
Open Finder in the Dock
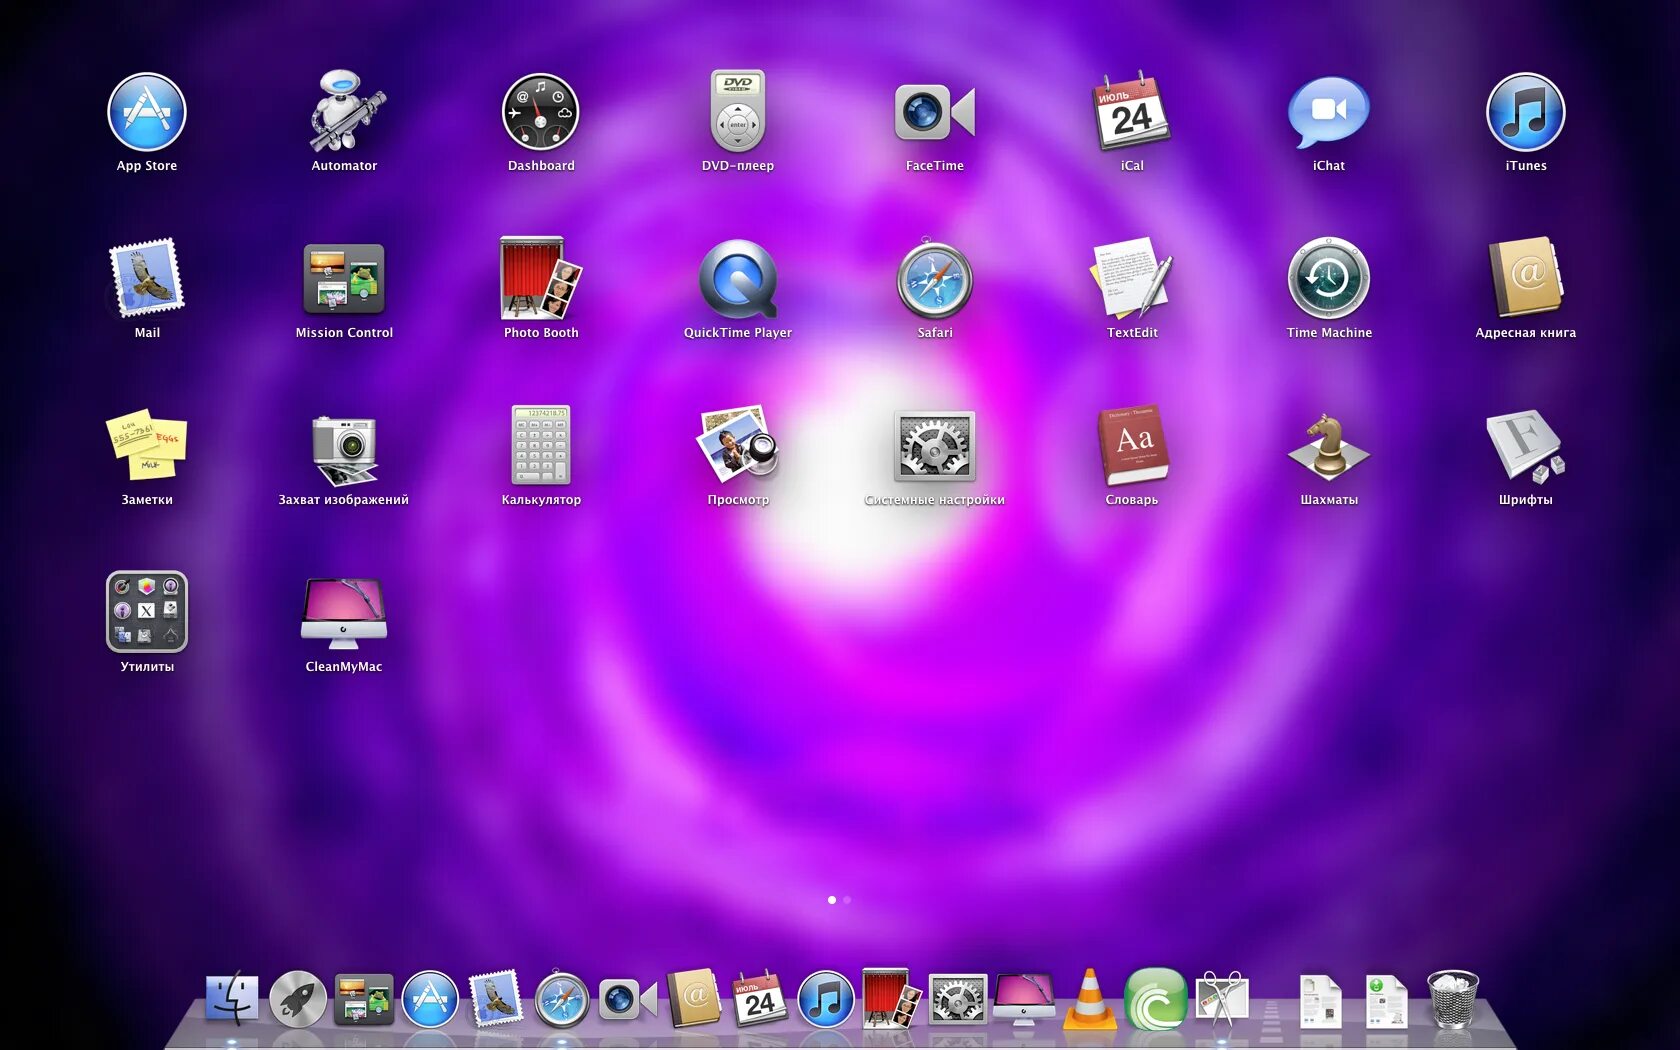tap(232, 999)
